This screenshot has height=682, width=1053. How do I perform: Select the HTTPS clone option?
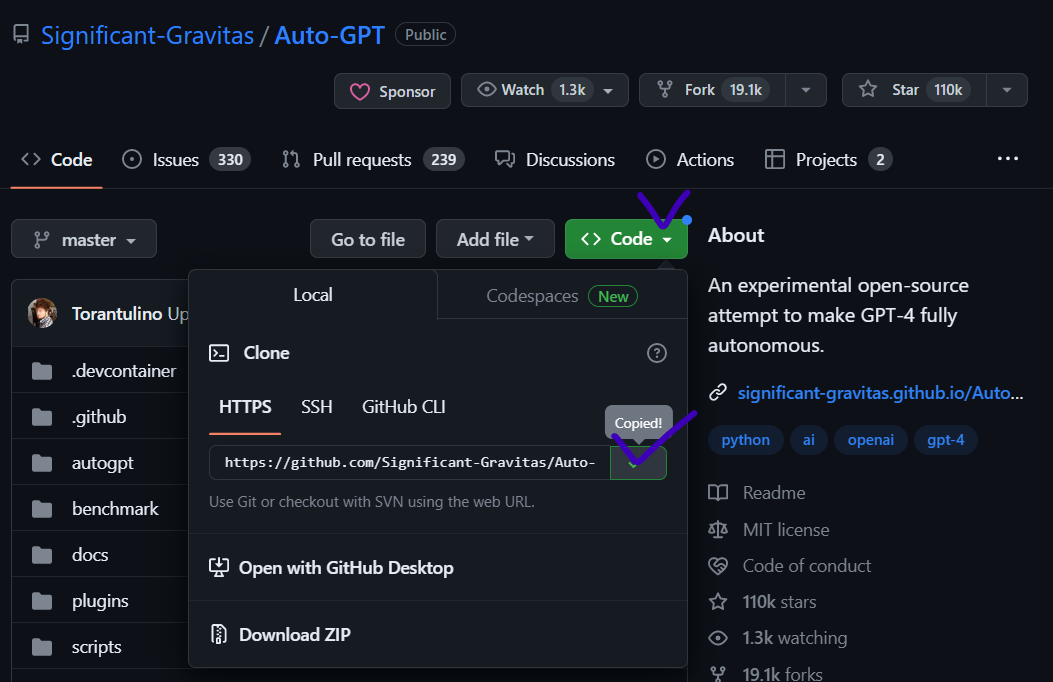coord(245,407)
